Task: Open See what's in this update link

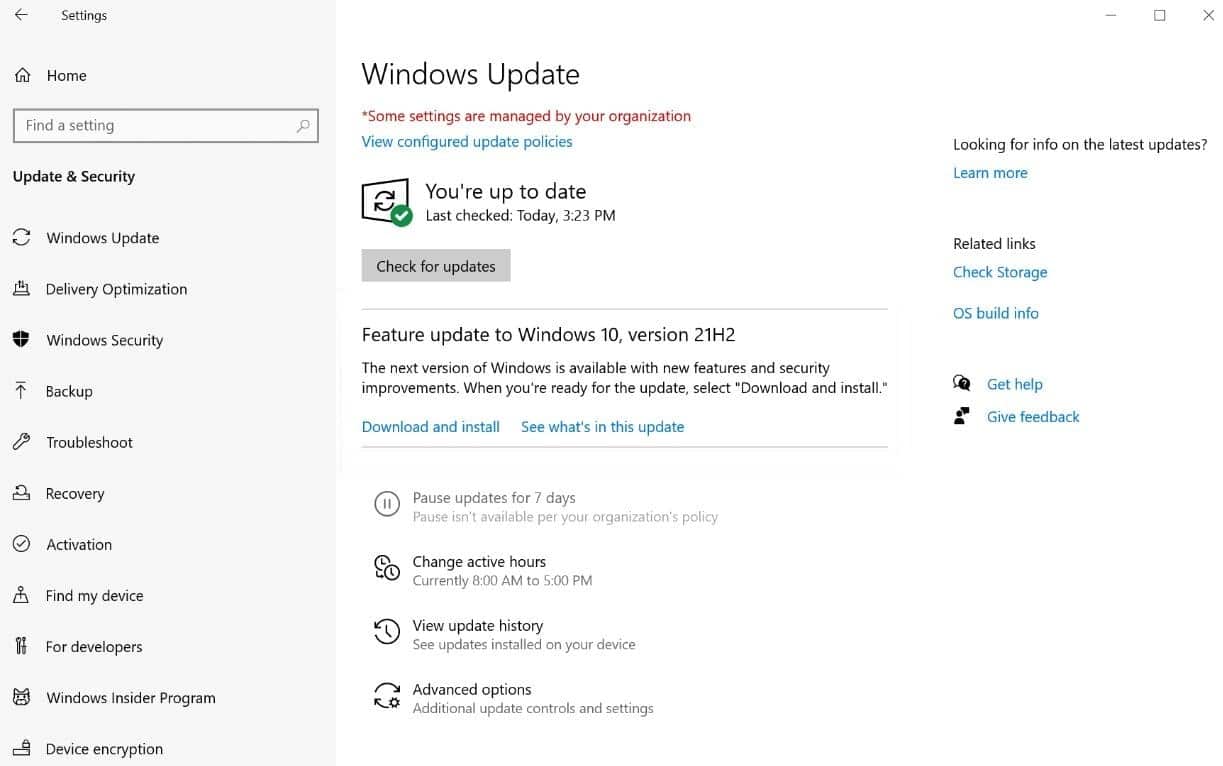Action: [603, 427]
